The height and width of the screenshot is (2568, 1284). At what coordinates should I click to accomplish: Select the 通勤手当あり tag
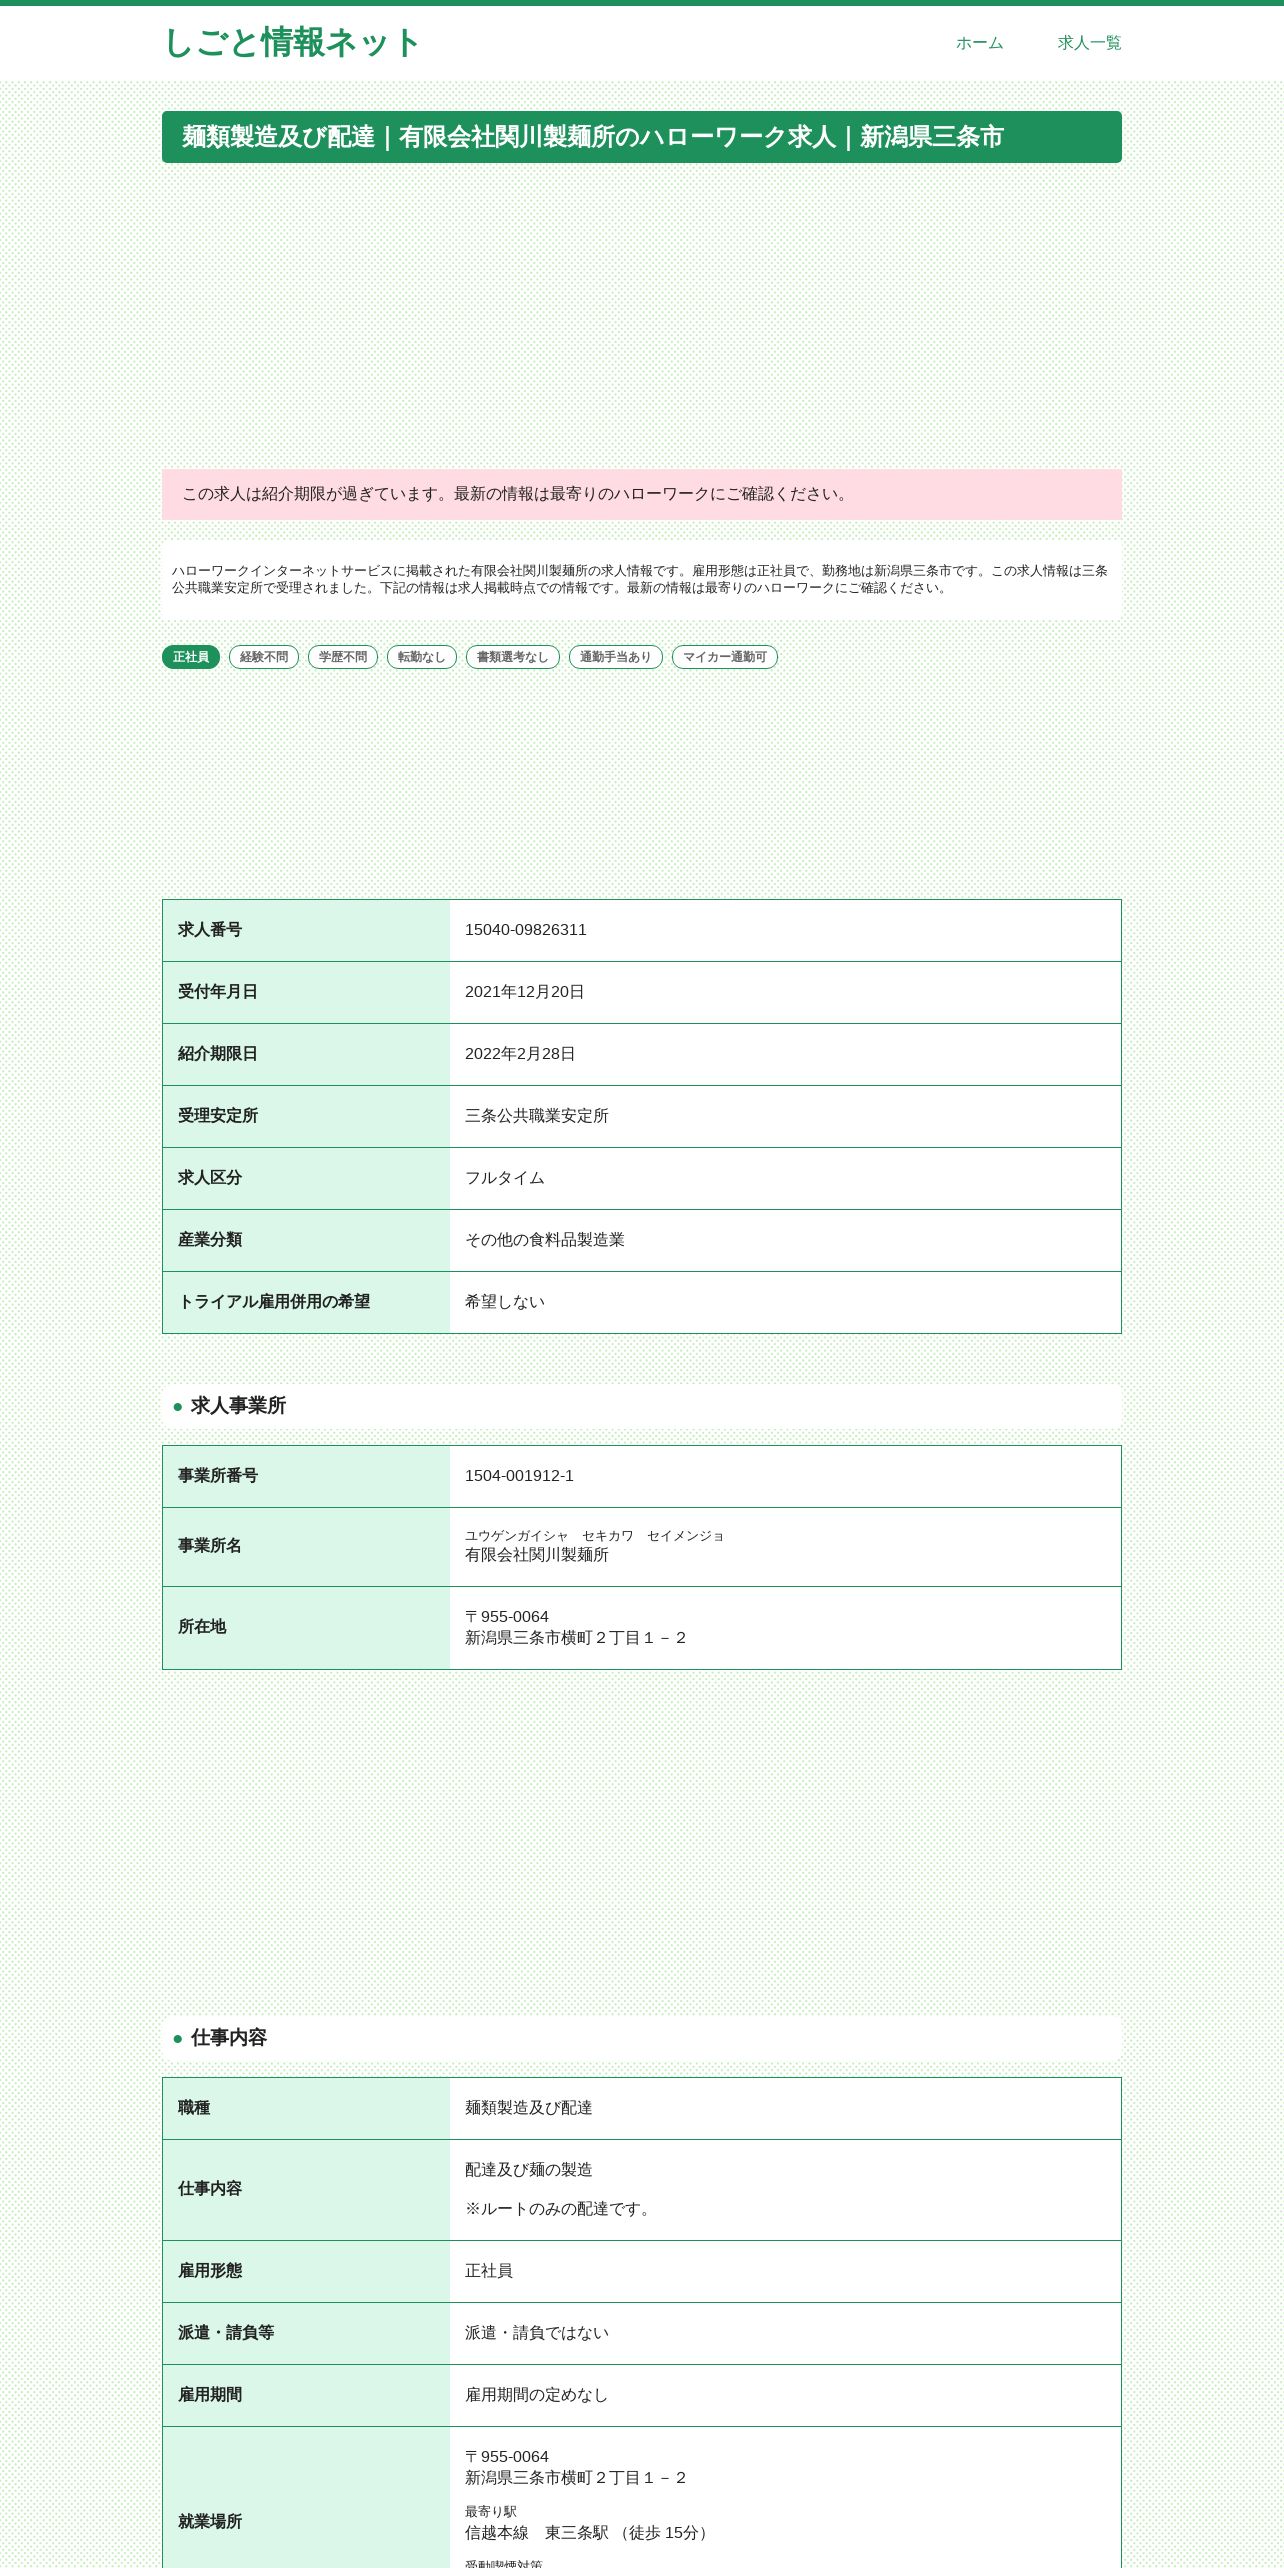point(616,657)
